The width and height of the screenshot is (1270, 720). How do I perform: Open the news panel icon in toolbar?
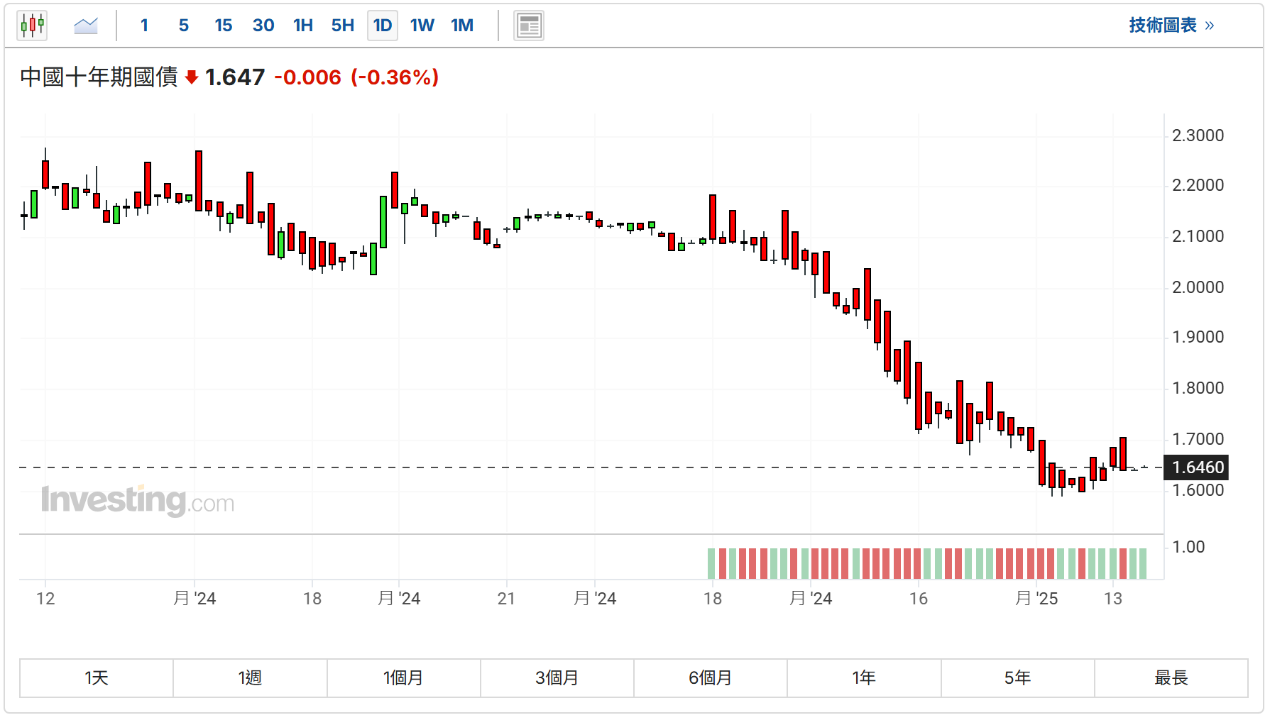point(529,26)
